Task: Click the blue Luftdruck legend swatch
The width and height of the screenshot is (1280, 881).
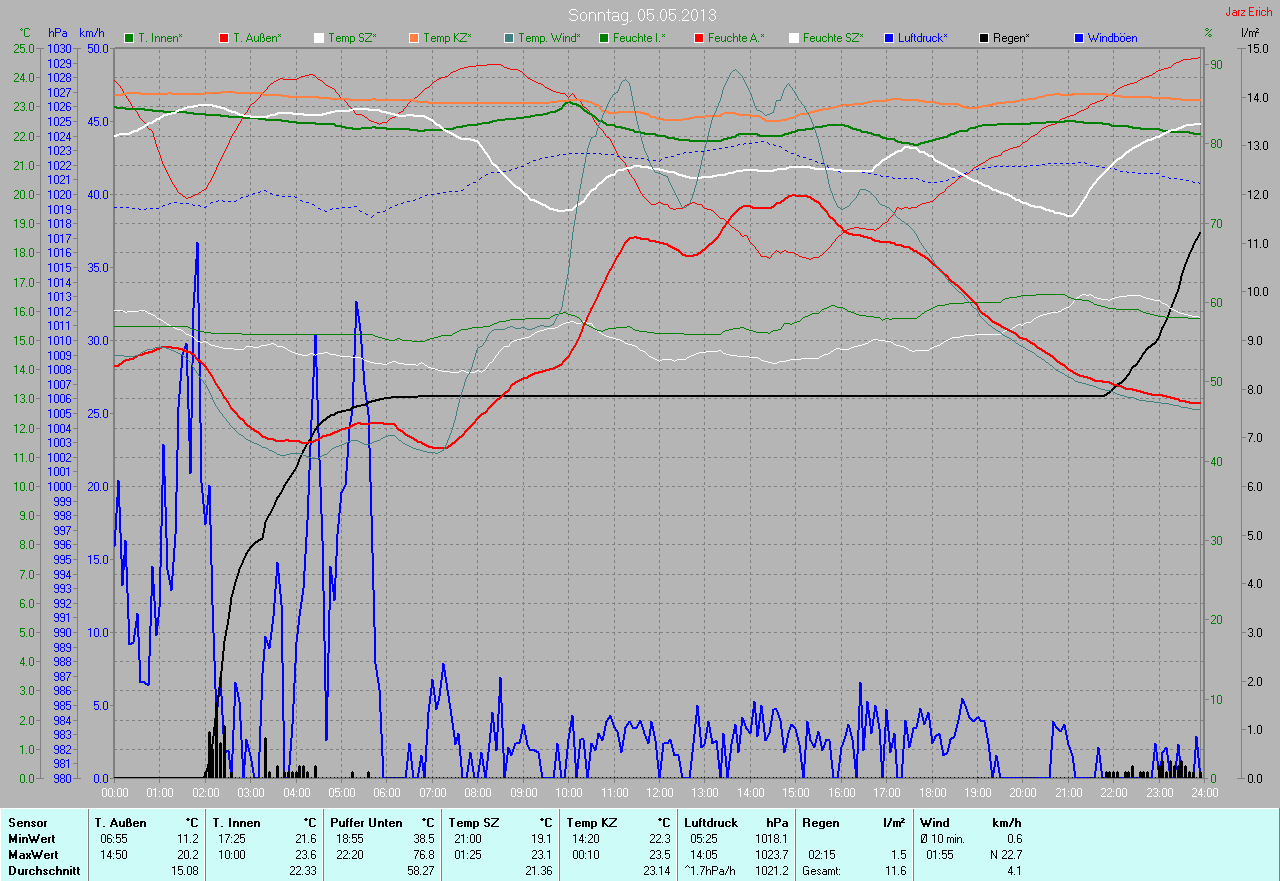Action: coord(889,38)
